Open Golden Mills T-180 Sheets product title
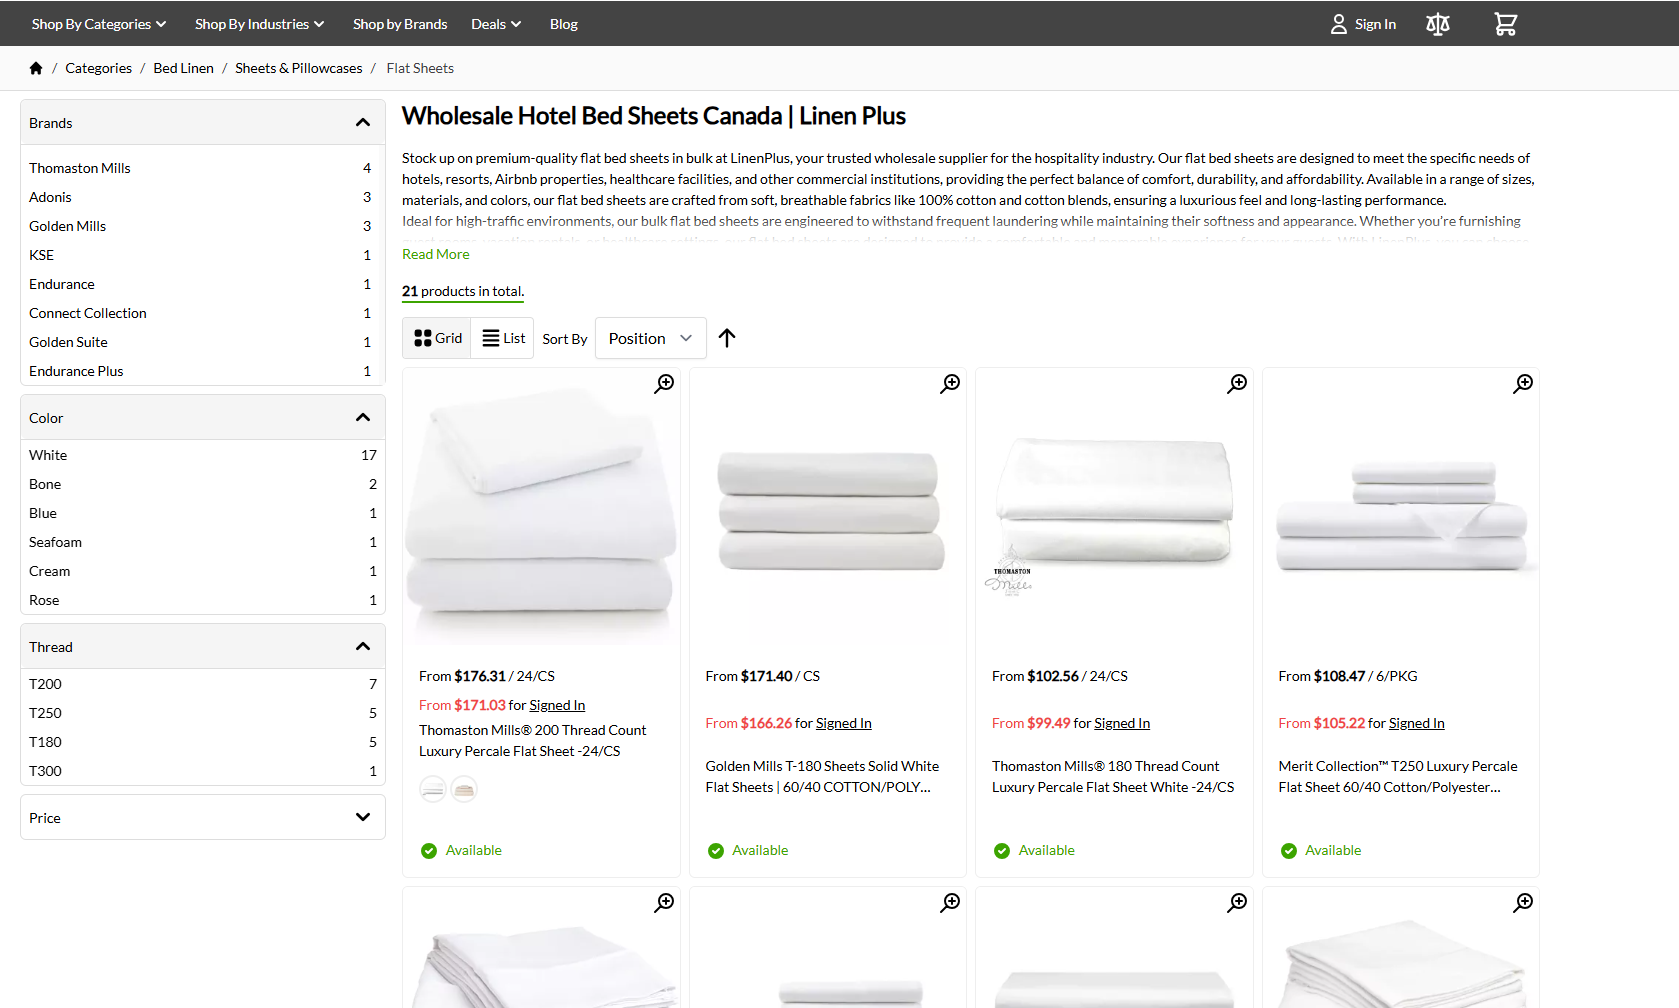 [x=822, y=777]
